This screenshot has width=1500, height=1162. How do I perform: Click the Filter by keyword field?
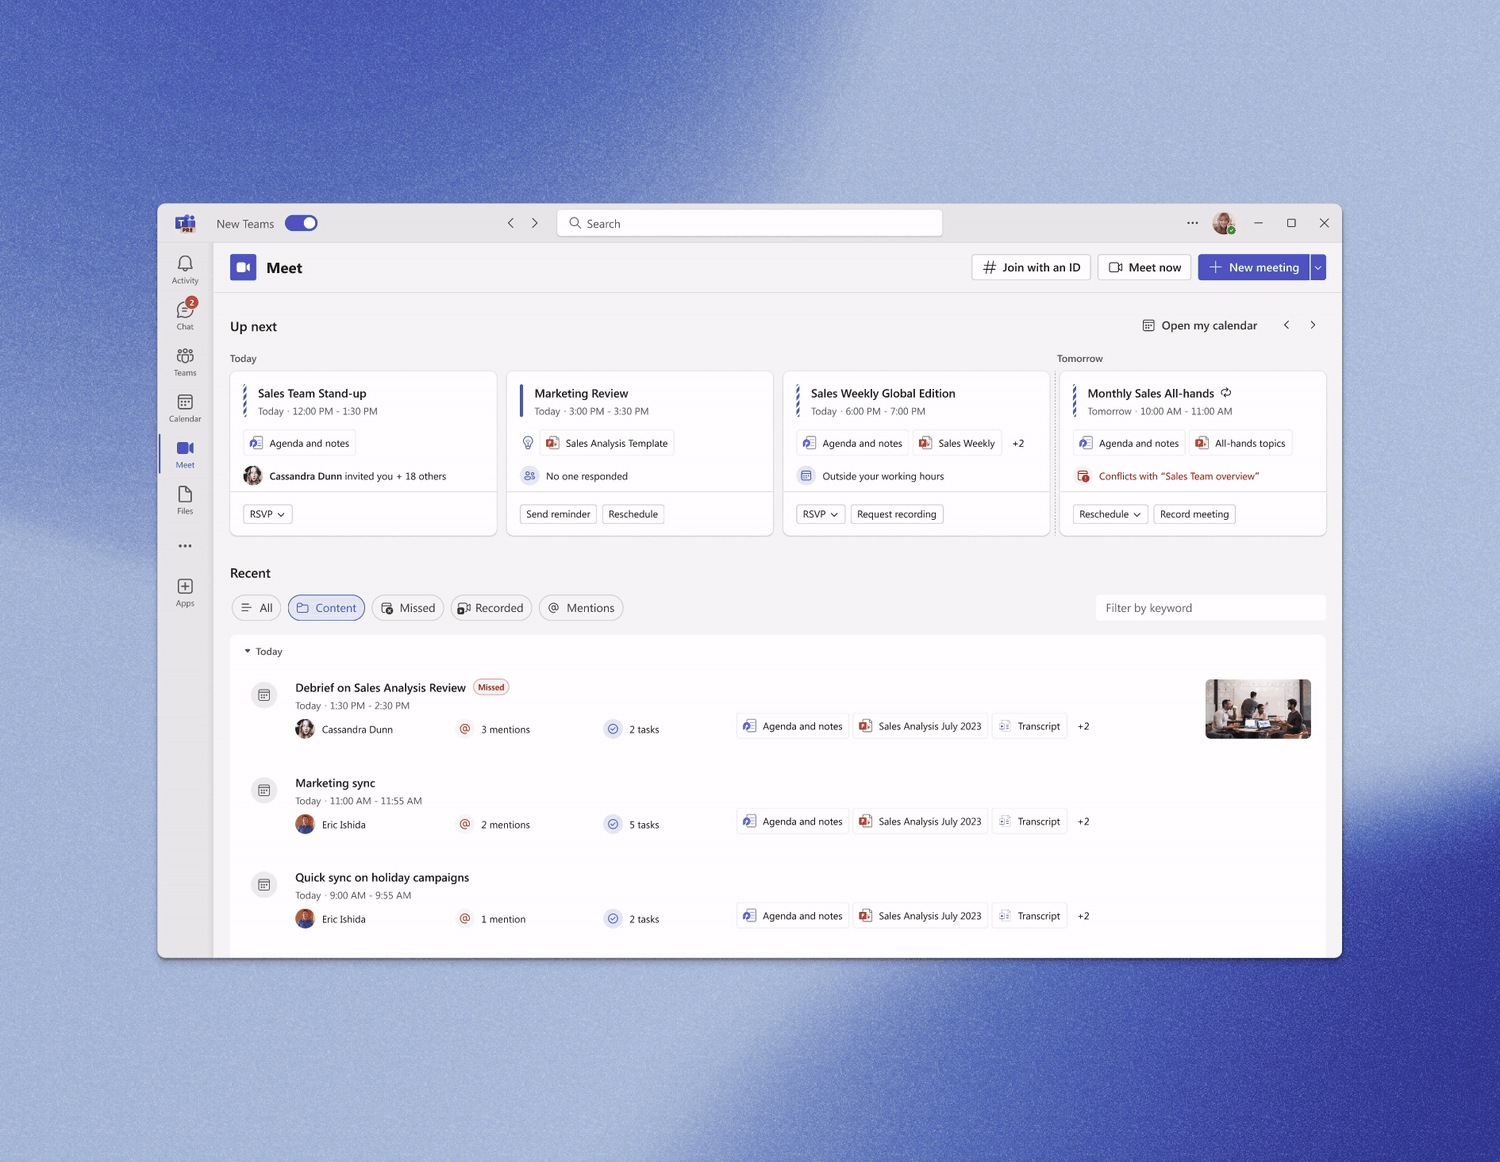pos(1211,608)
